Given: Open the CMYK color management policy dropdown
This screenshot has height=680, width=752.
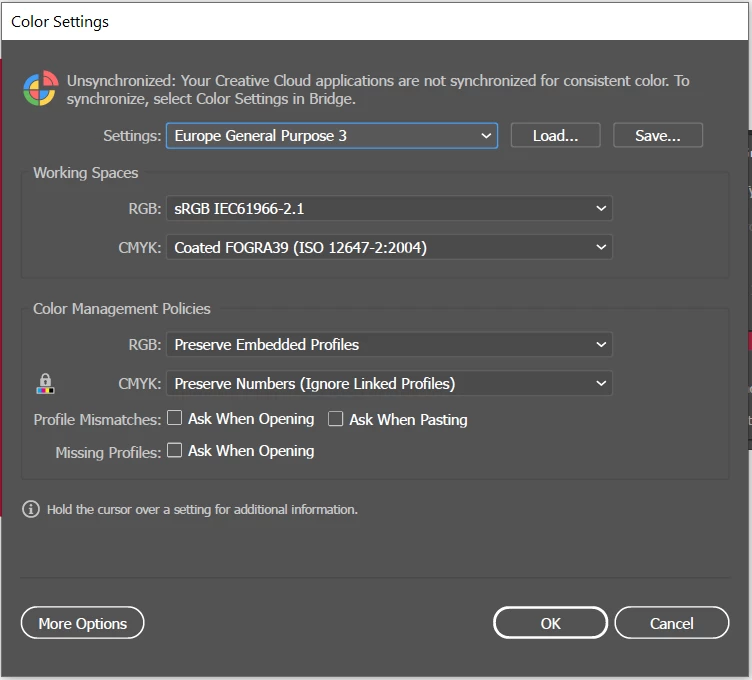Looking at the screenshot, I should coord(389,384).
